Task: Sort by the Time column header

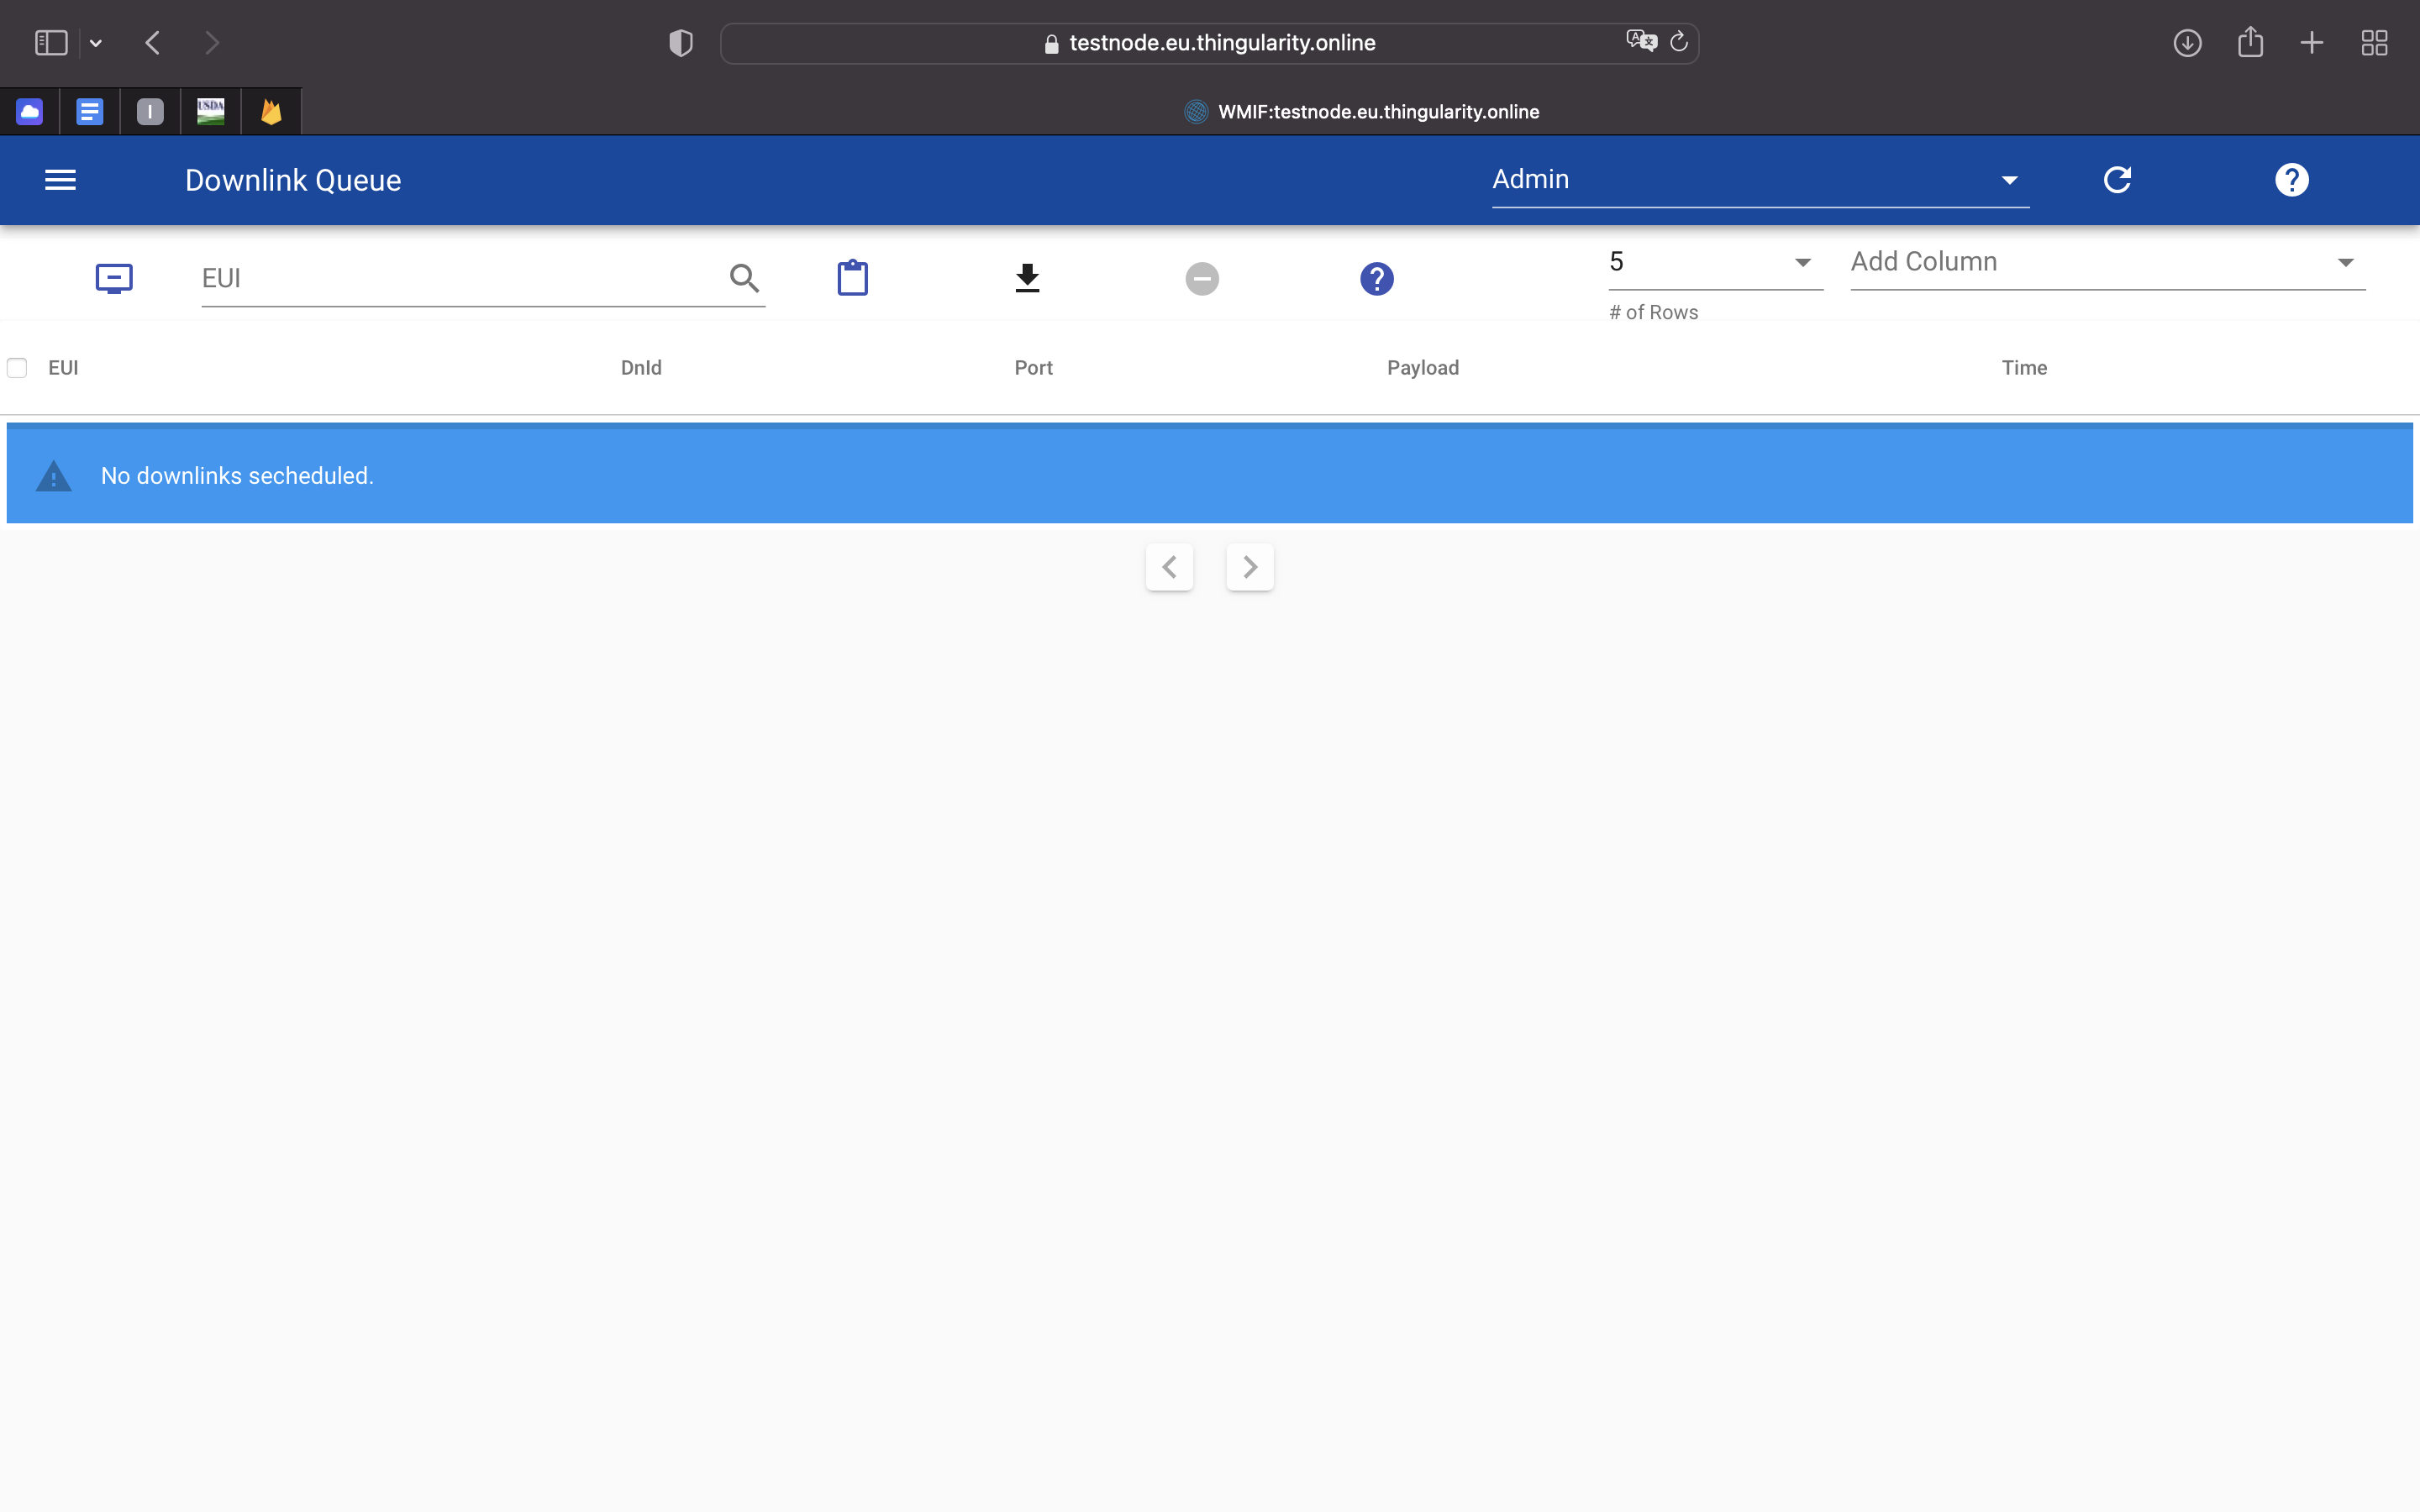Action: coord(2023,368)
